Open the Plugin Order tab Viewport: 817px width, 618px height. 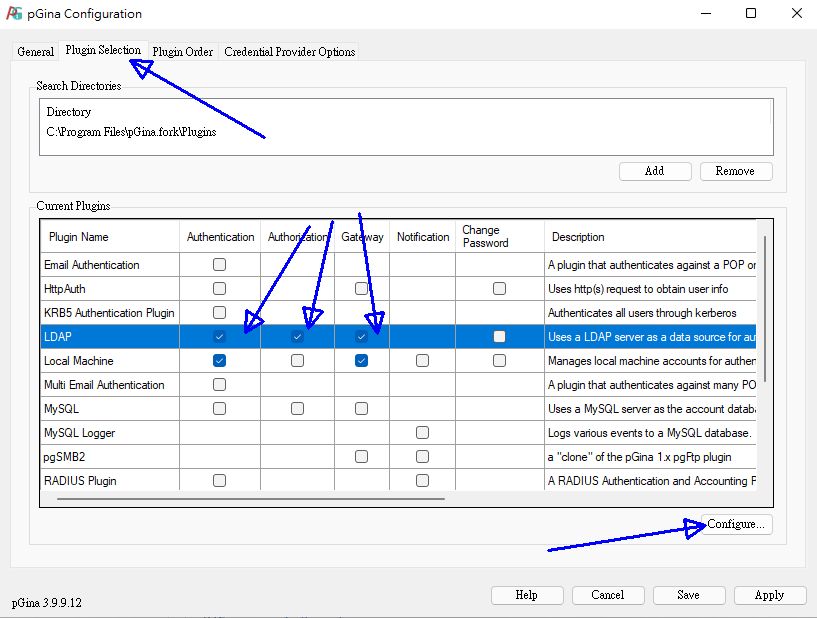click(x=182, y=52)
